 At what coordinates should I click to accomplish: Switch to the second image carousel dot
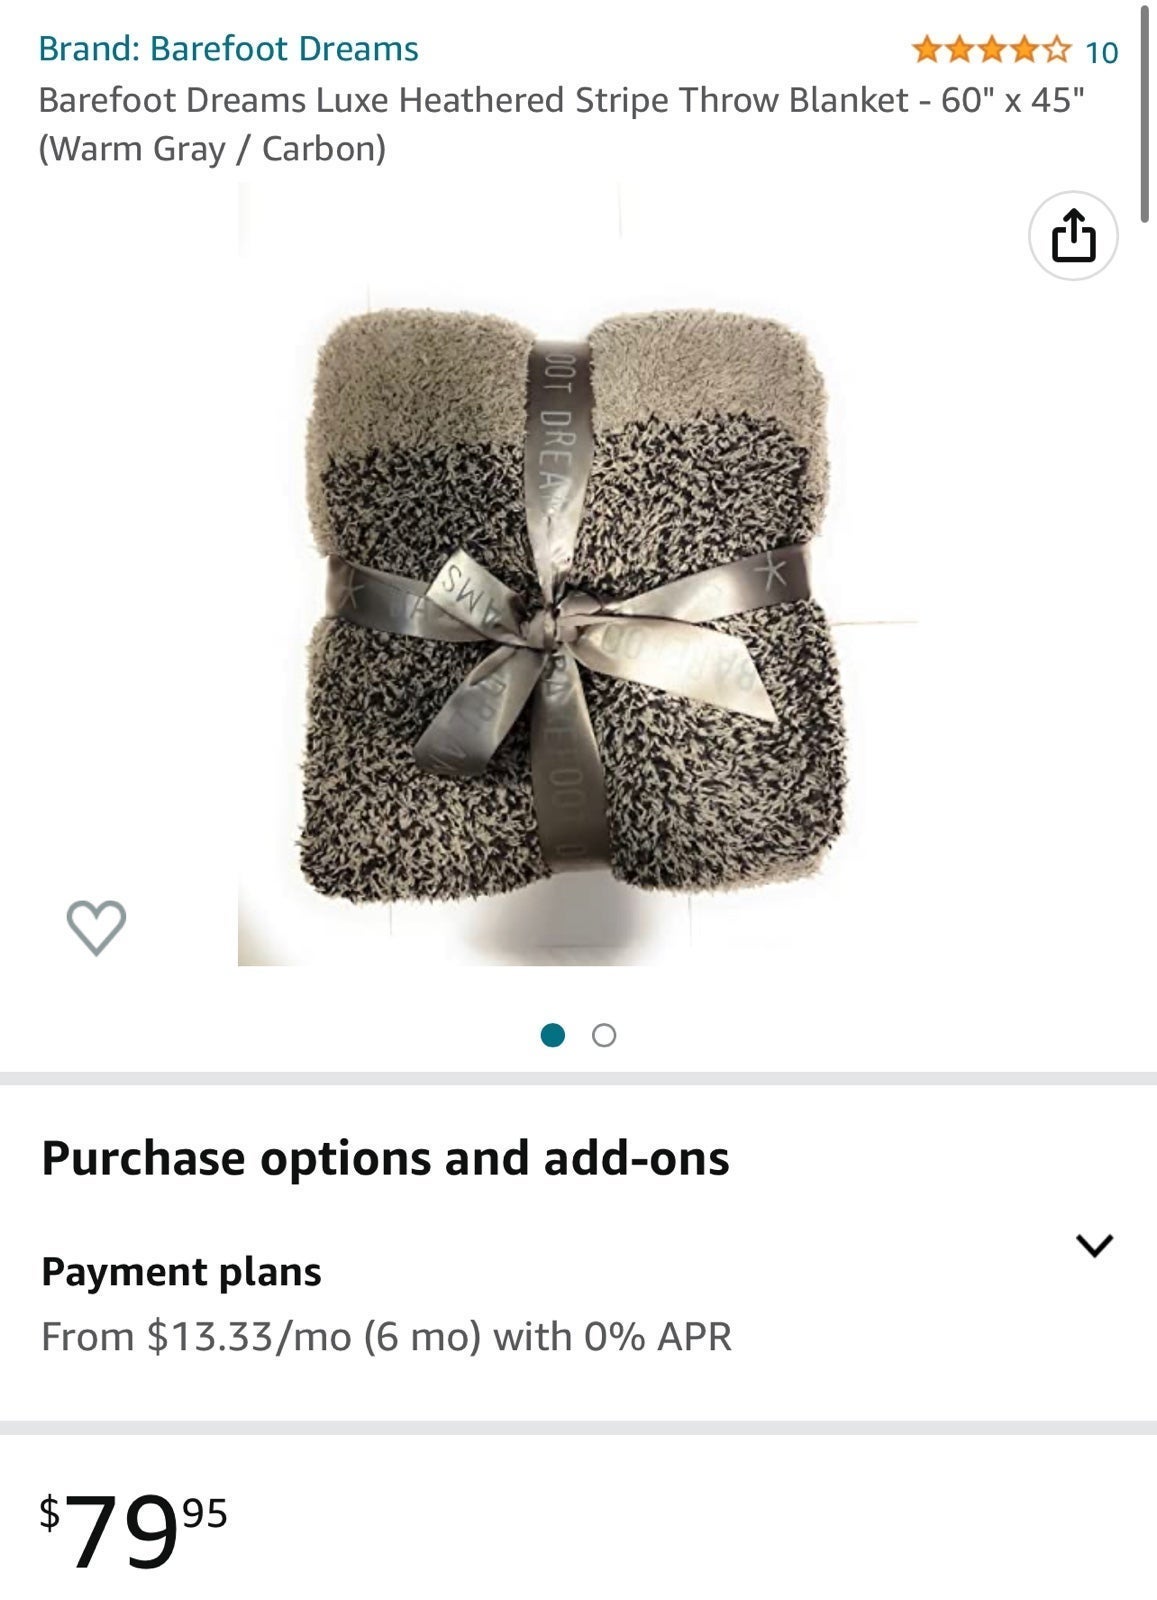(x=604, y=1035)
